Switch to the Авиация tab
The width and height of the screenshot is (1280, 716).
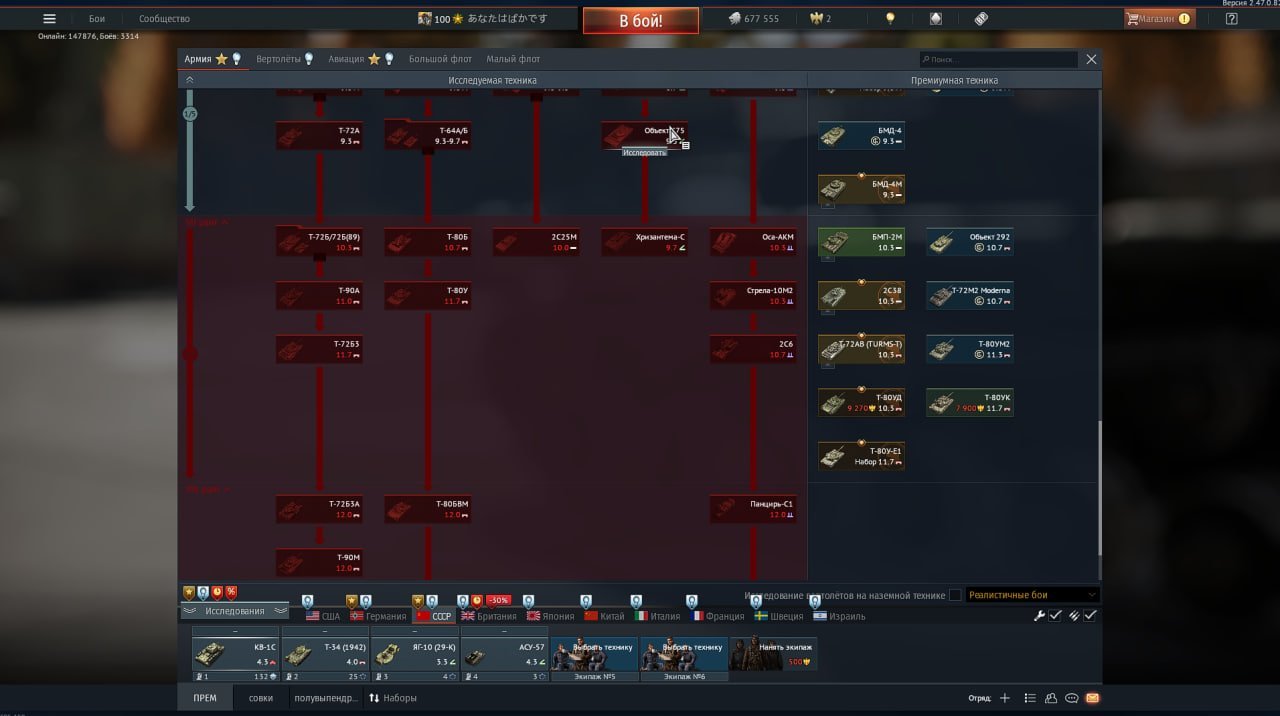346,59
